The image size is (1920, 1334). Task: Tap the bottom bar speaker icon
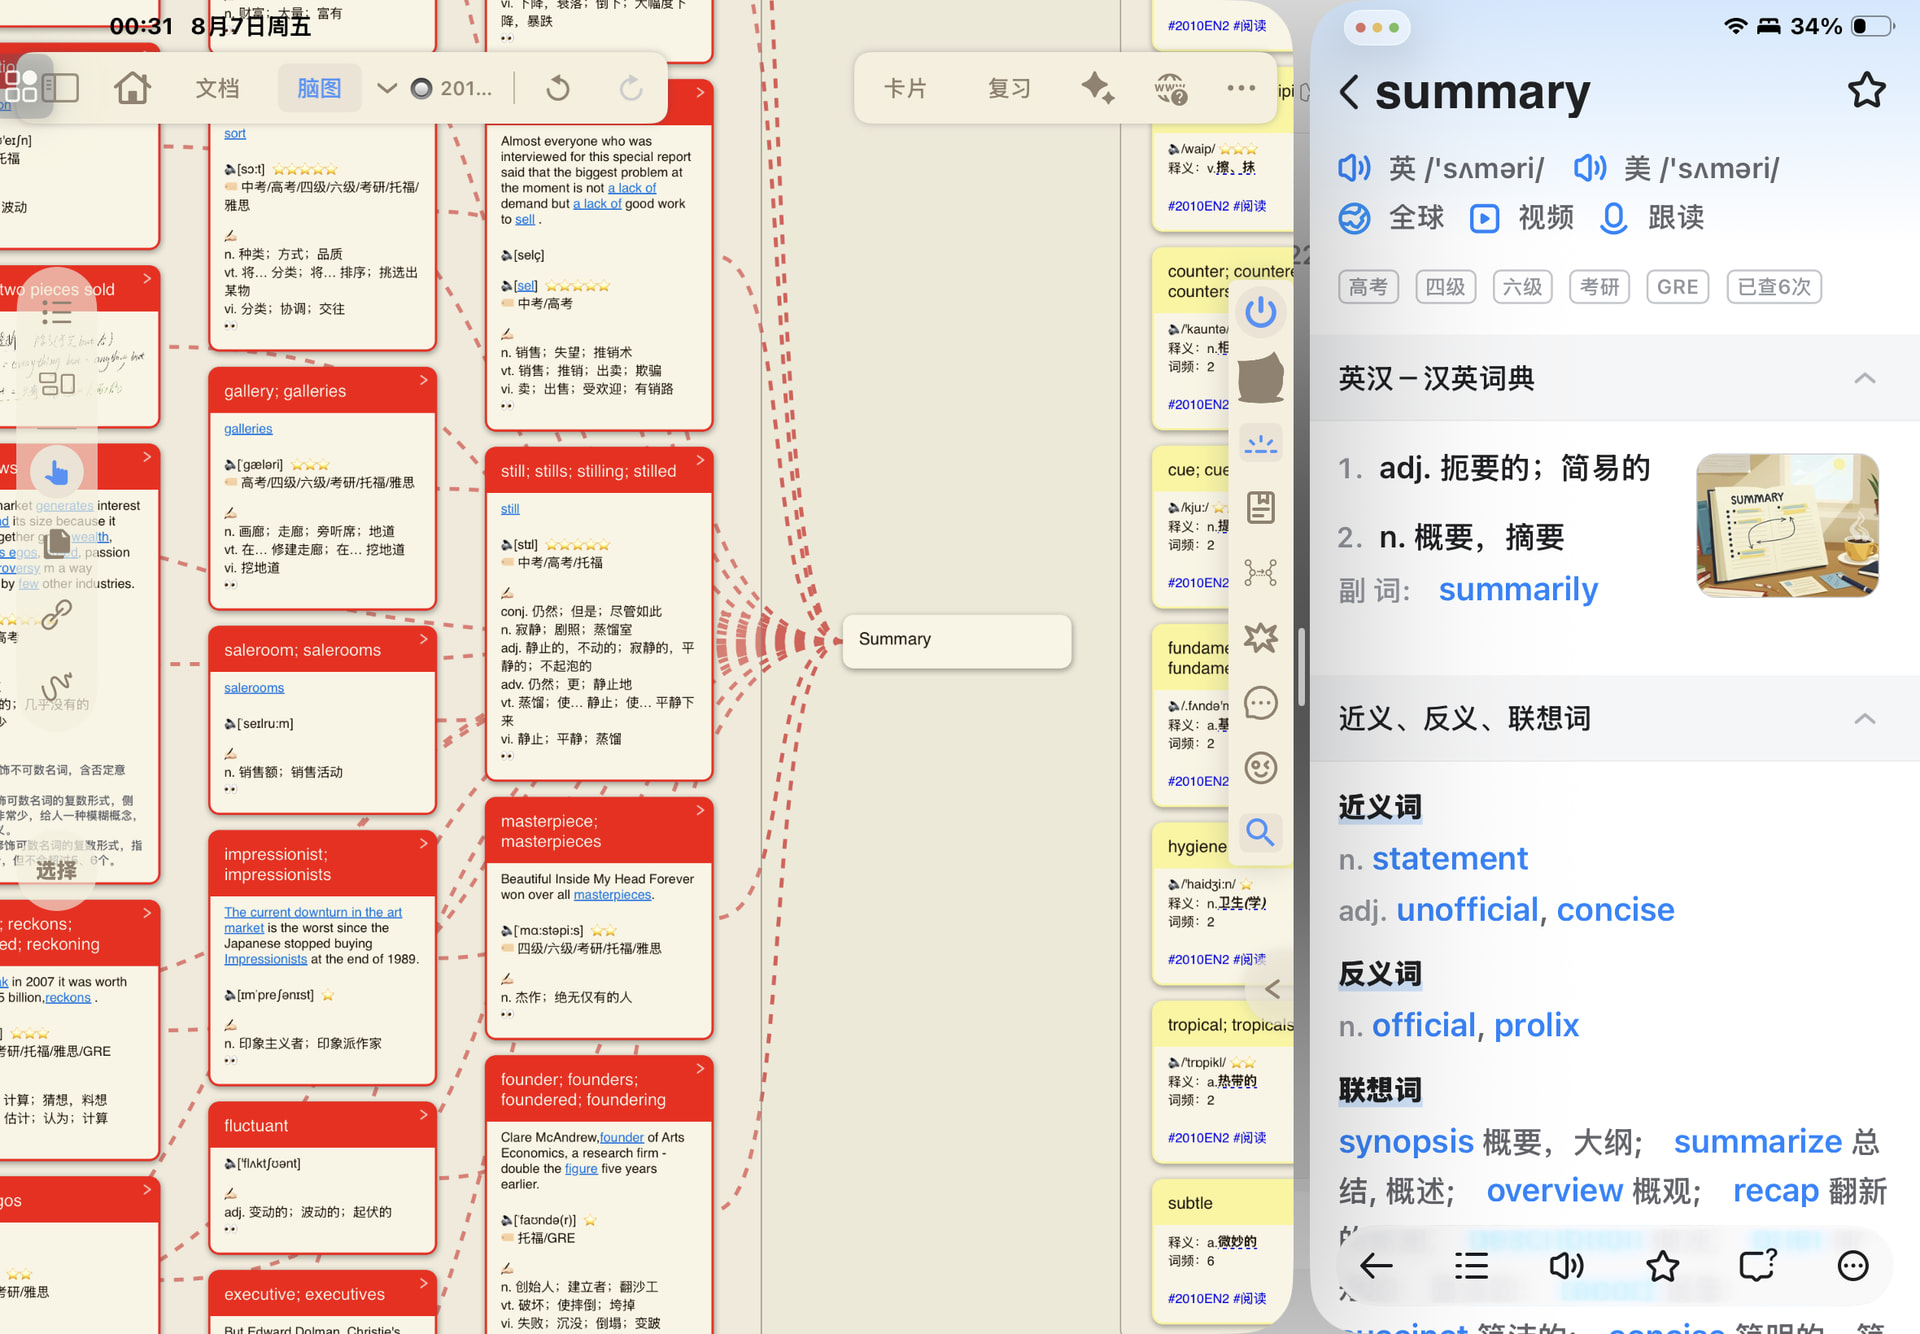[1566, 1266]
